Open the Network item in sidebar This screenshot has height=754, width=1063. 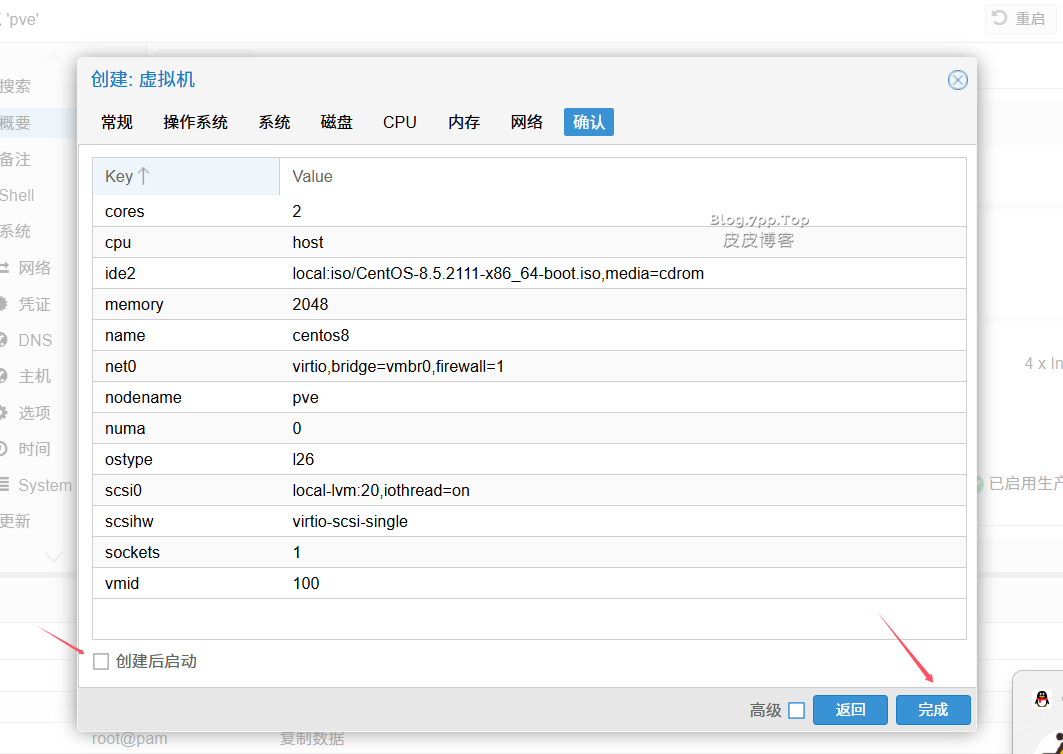pyautogui.click(x=34, y=268)
